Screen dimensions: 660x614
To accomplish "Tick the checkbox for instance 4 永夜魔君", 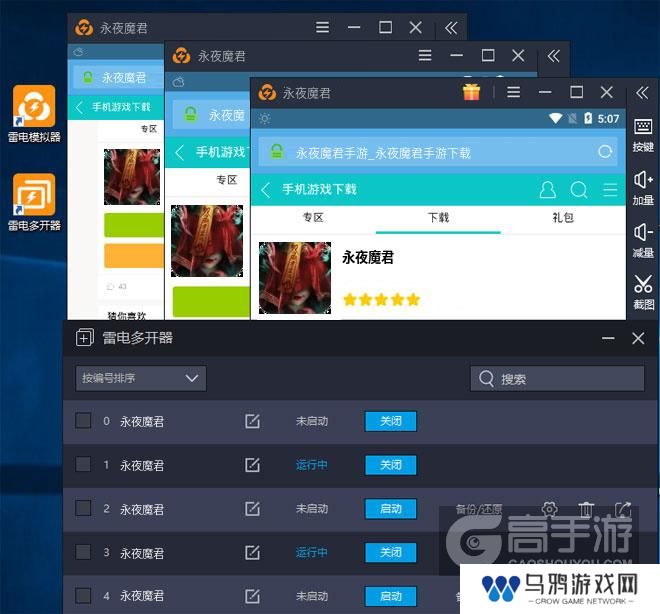I will click(x=83, y=595).
